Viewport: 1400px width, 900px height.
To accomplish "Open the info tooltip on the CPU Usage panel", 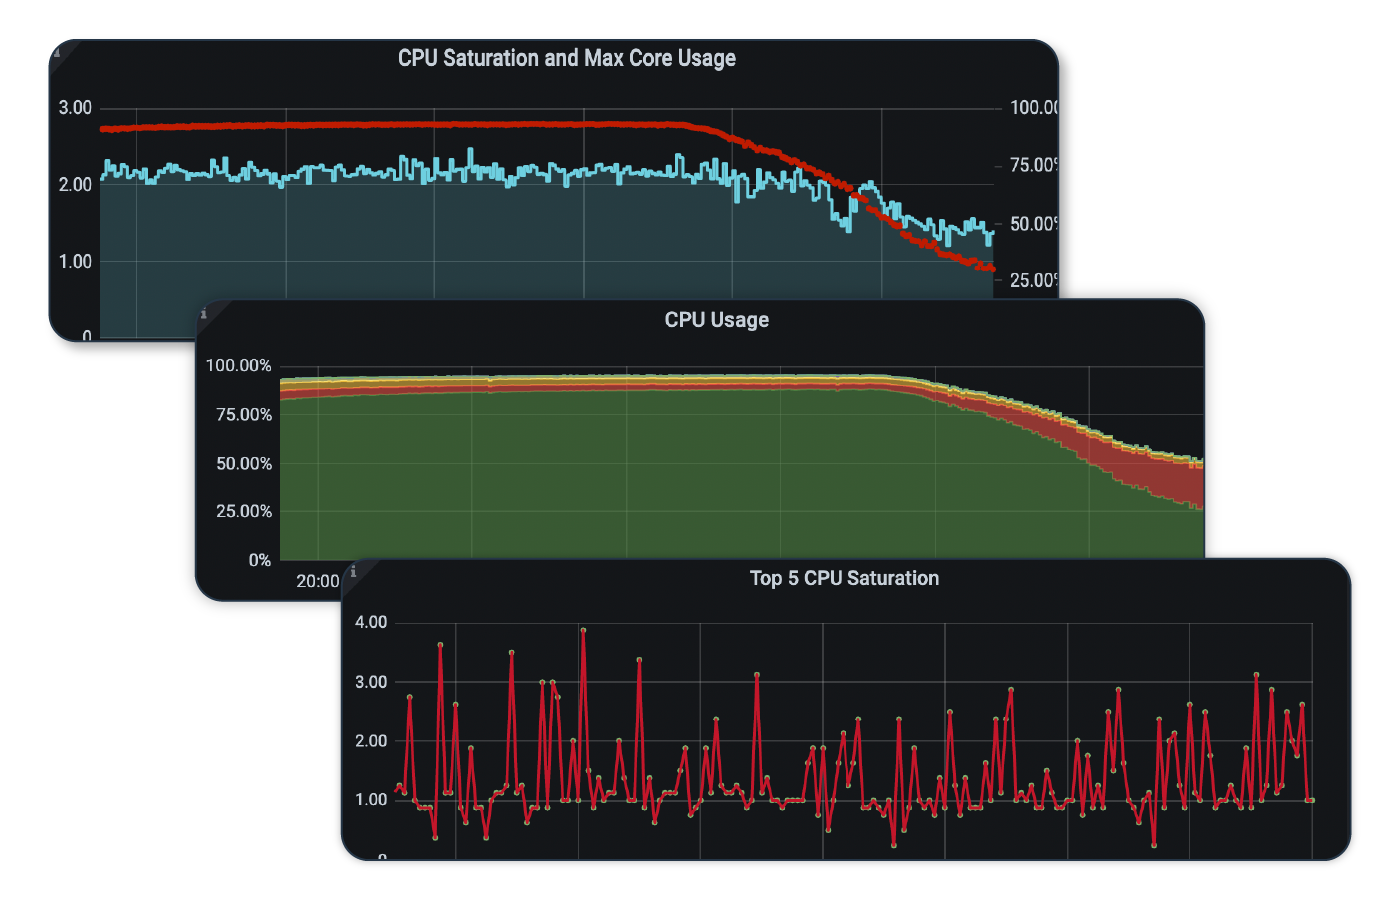I will tap(204, 313).
